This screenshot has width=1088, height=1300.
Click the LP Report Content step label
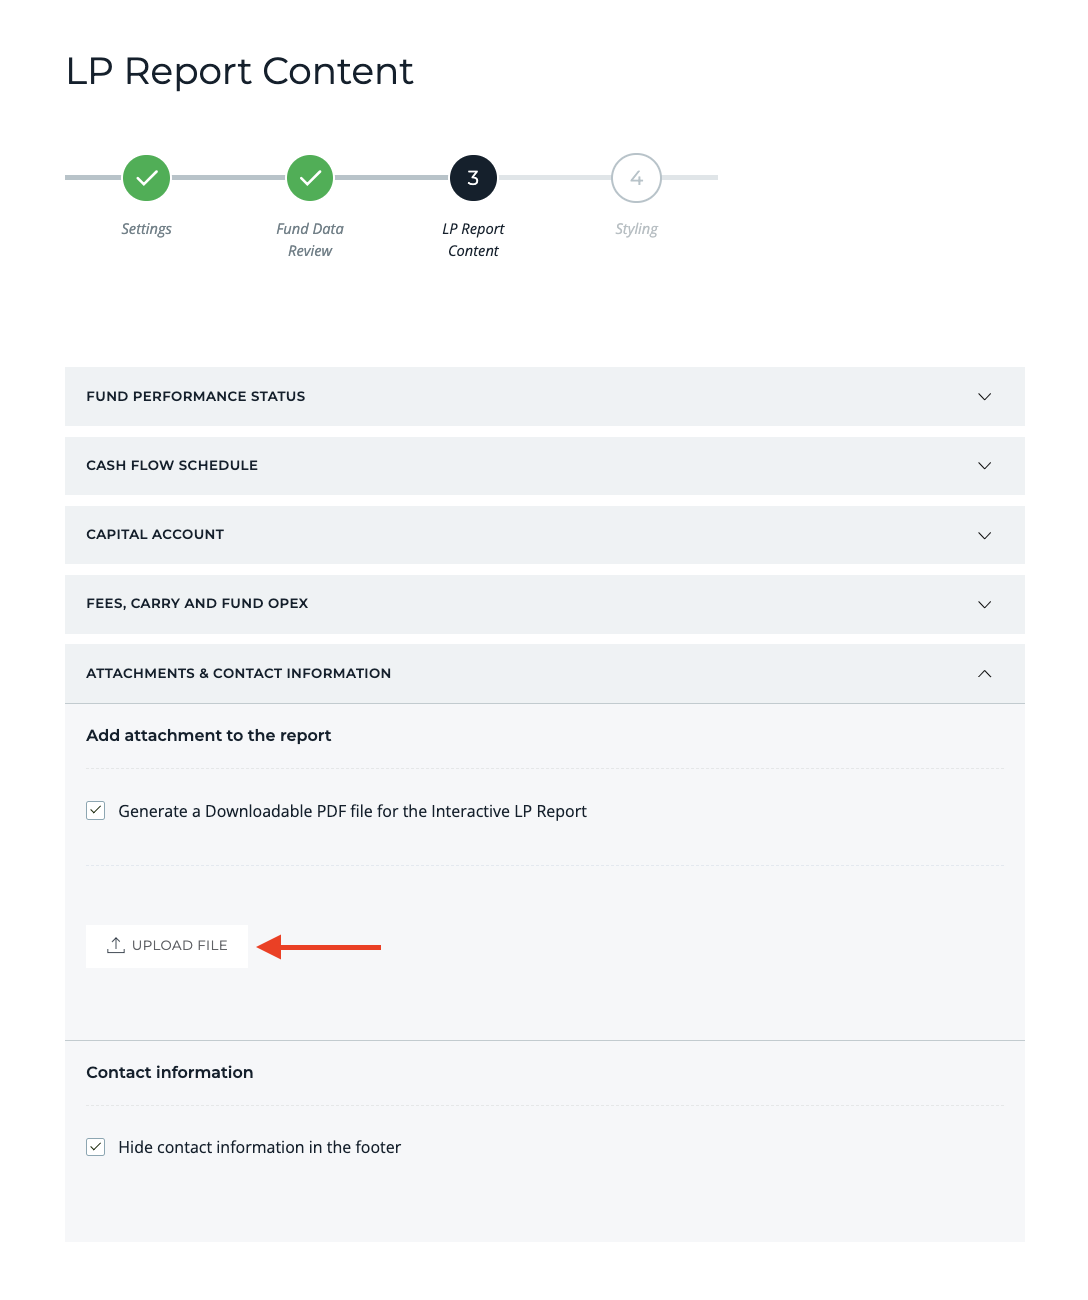click(473, 240)
